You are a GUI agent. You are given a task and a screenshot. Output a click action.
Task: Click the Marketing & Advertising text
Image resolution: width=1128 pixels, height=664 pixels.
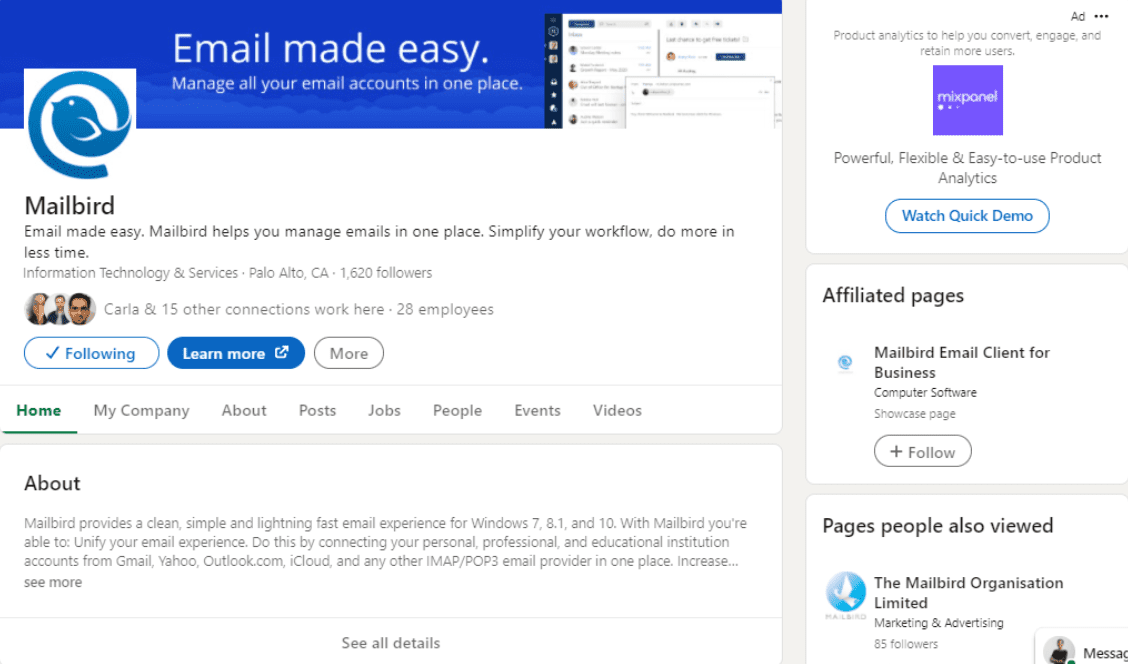(939, 623)
